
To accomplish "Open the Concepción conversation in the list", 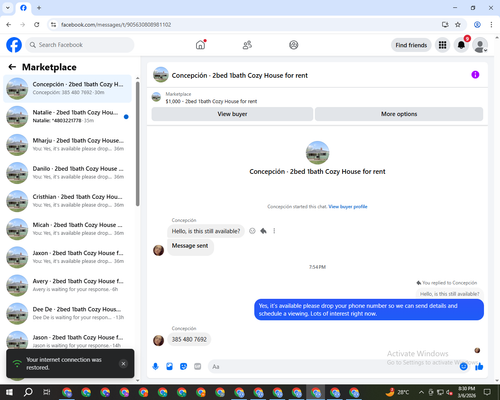I will coord(67,89).
